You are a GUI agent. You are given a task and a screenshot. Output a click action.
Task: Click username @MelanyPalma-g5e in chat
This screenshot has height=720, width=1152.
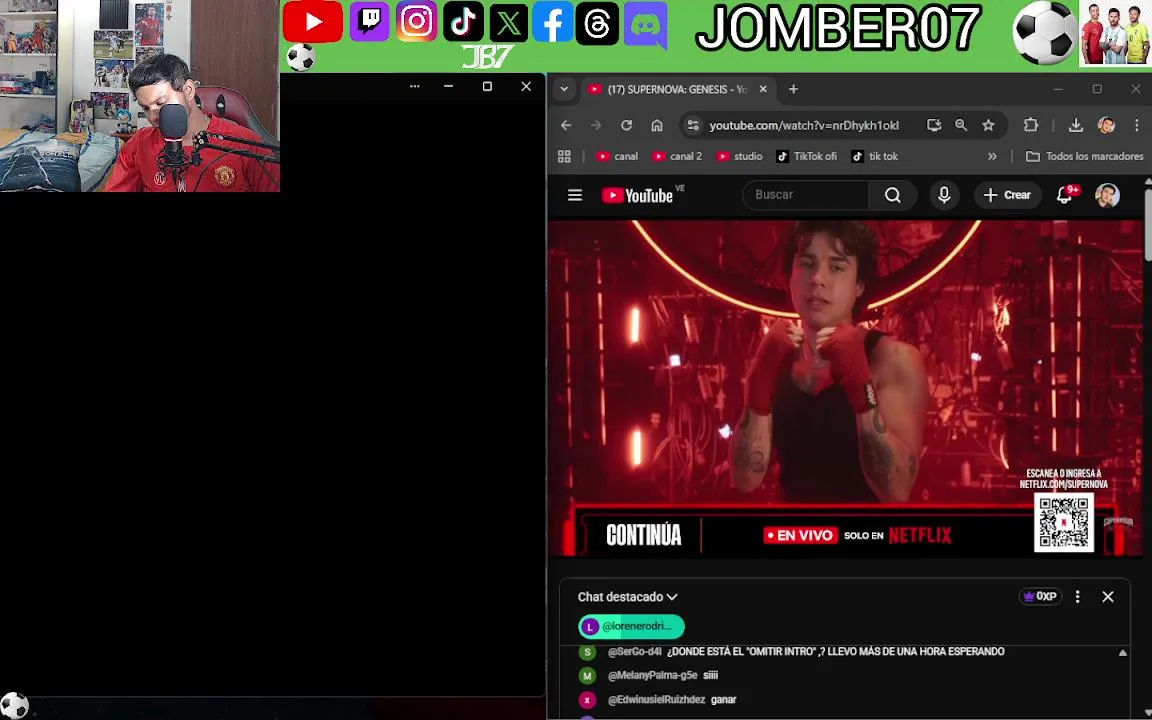point(652,675)
